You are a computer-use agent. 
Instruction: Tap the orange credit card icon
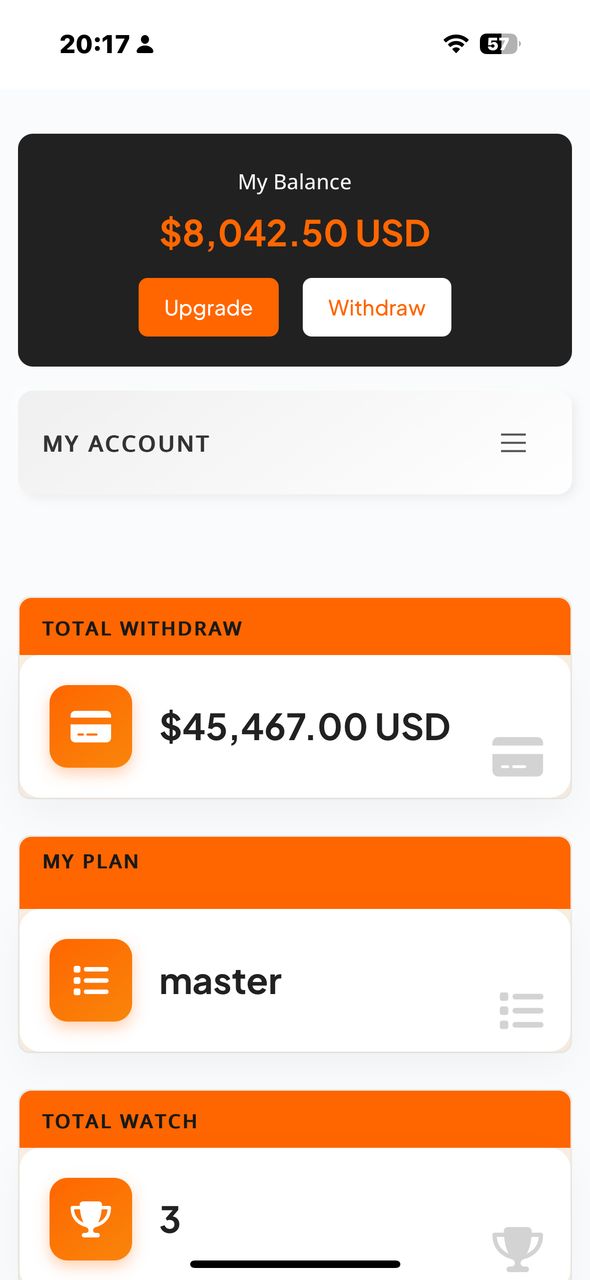(91, 726)
